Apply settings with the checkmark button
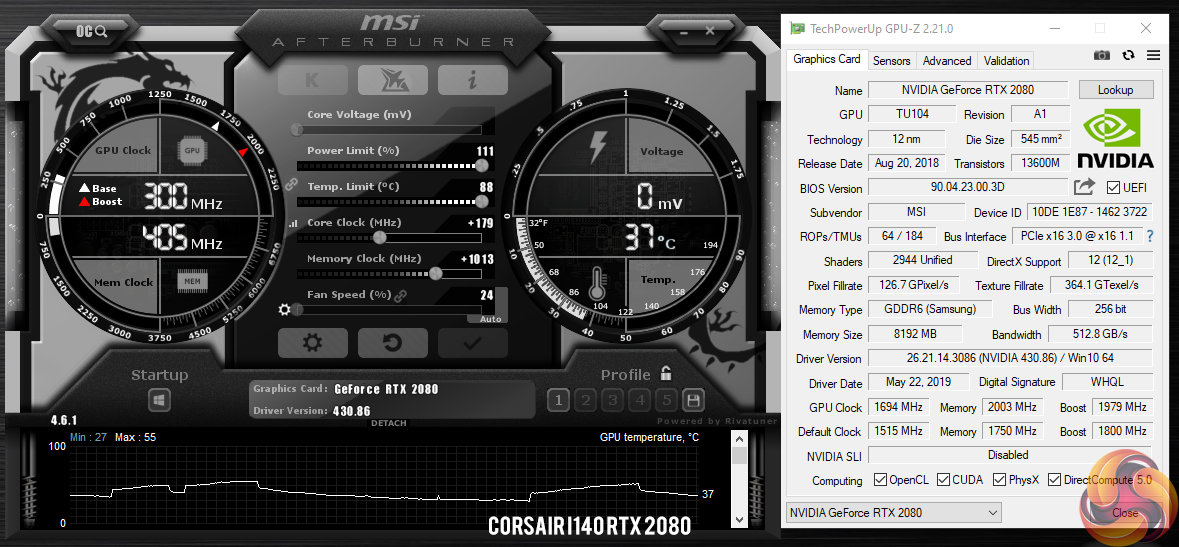 [472, 343]
